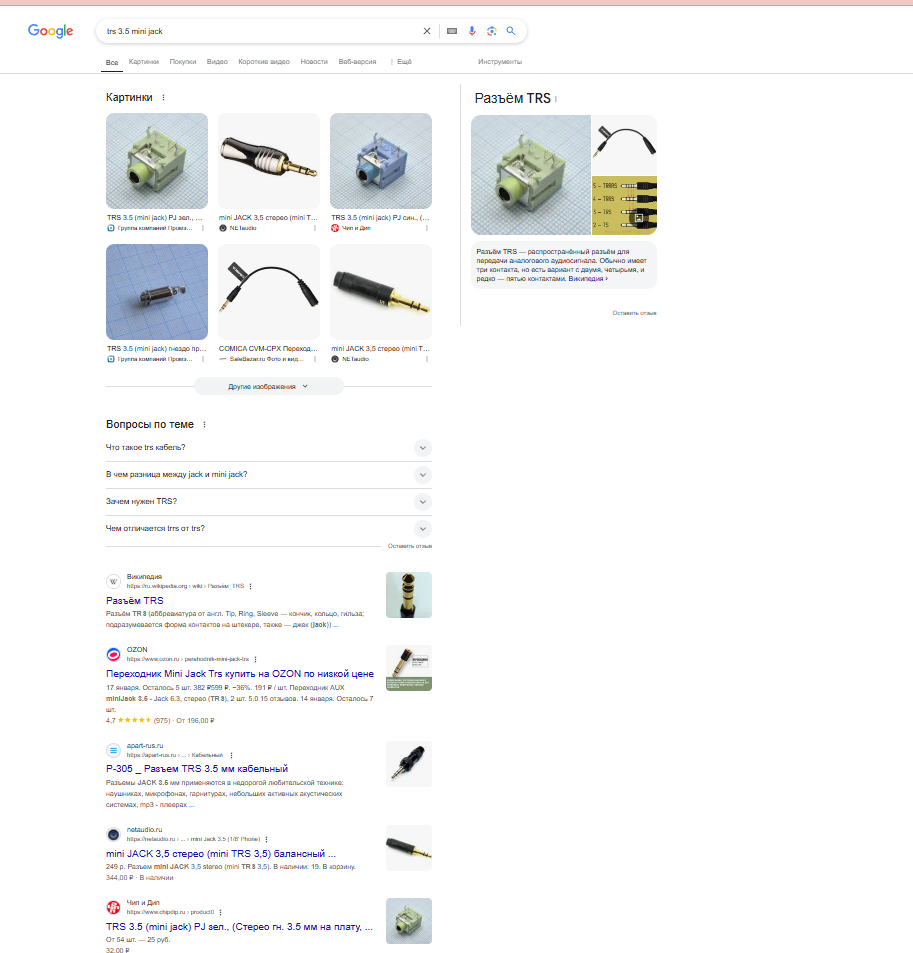Search by image with Lens icon

[491, 31]
